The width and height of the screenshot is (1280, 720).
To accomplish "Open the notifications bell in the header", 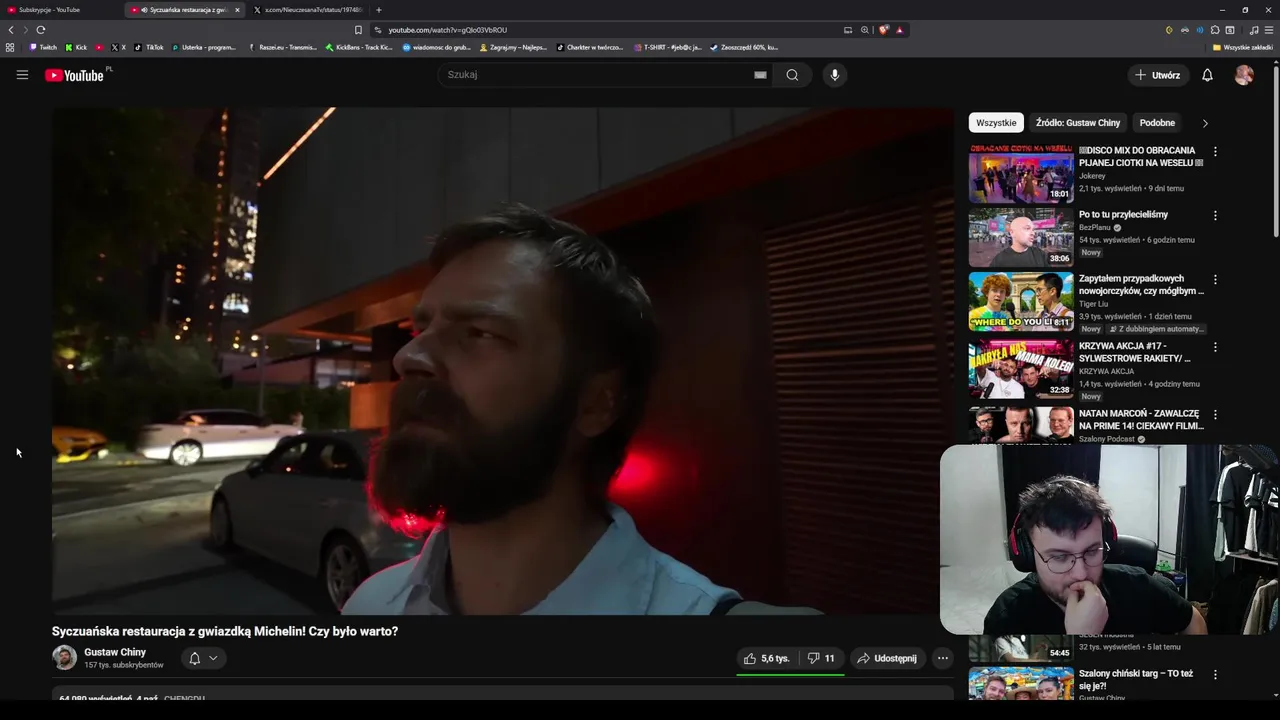I will (1207, 75).
